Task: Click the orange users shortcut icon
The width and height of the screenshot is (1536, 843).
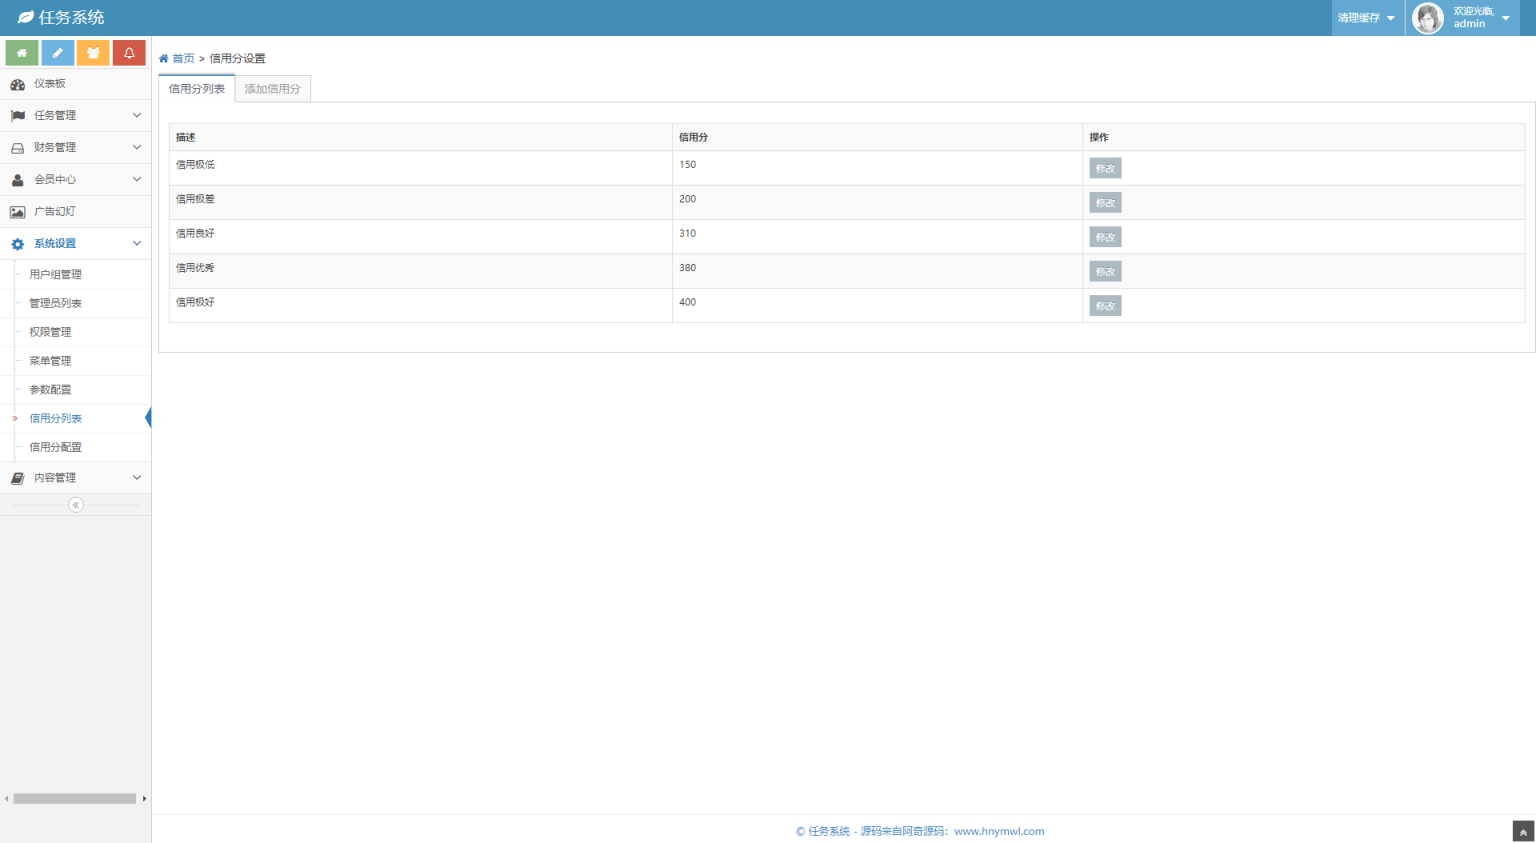Action: [93, 53]
